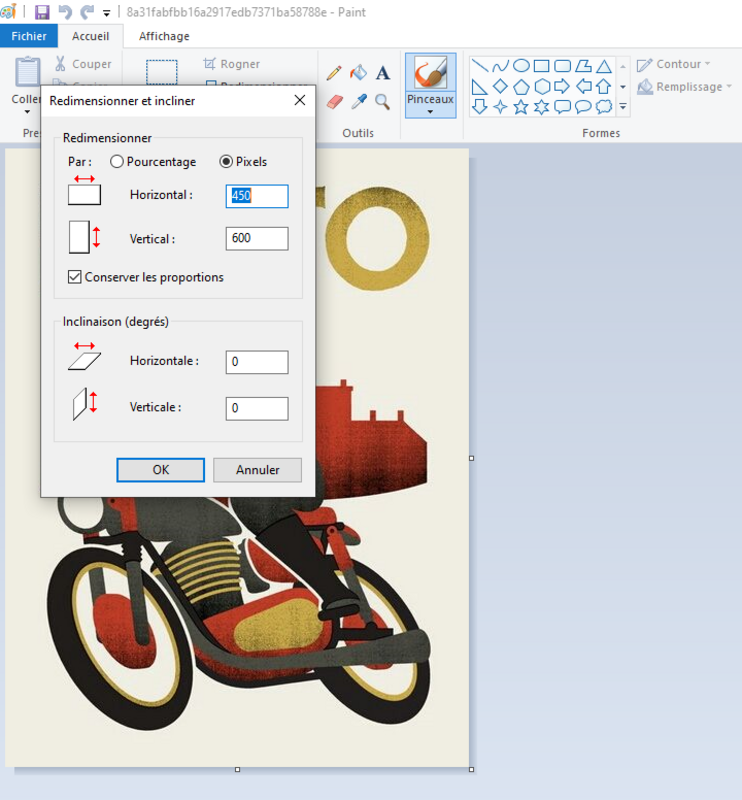Click the rectangular selection tool
The height and width of the screenshot is (800, 742).
162,71
